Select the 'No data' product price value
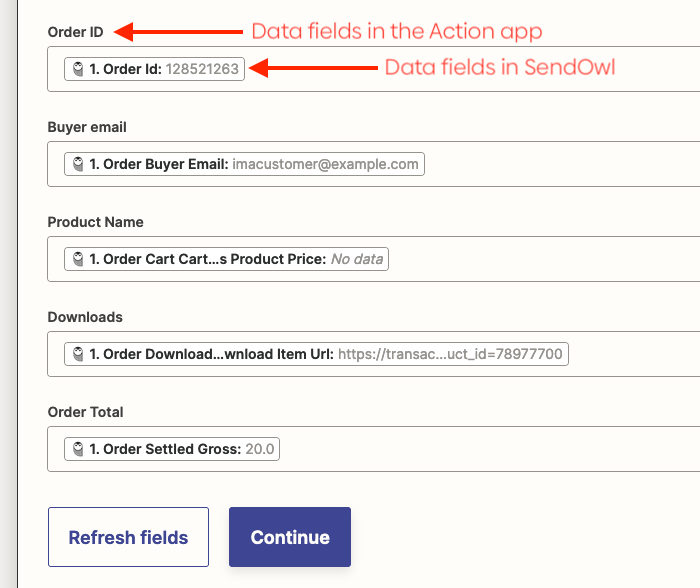 (x=356, y=259)
